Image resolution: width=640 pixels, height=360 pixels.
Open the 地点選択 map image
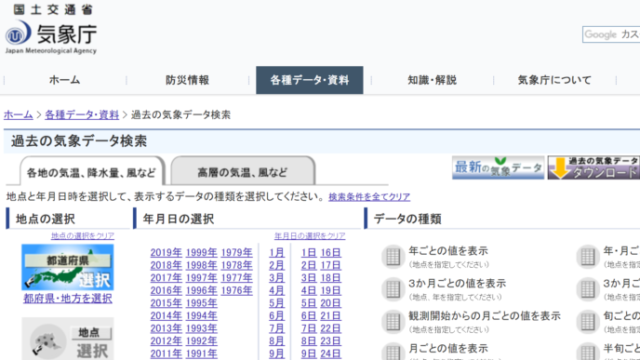pyautogui.click(x=67, y=339)
